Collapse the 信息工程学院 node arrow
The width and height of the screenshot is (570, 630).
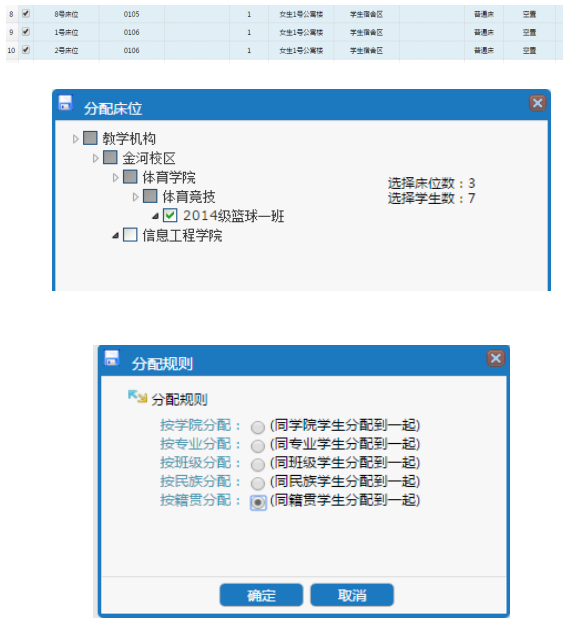pos(115,235)
